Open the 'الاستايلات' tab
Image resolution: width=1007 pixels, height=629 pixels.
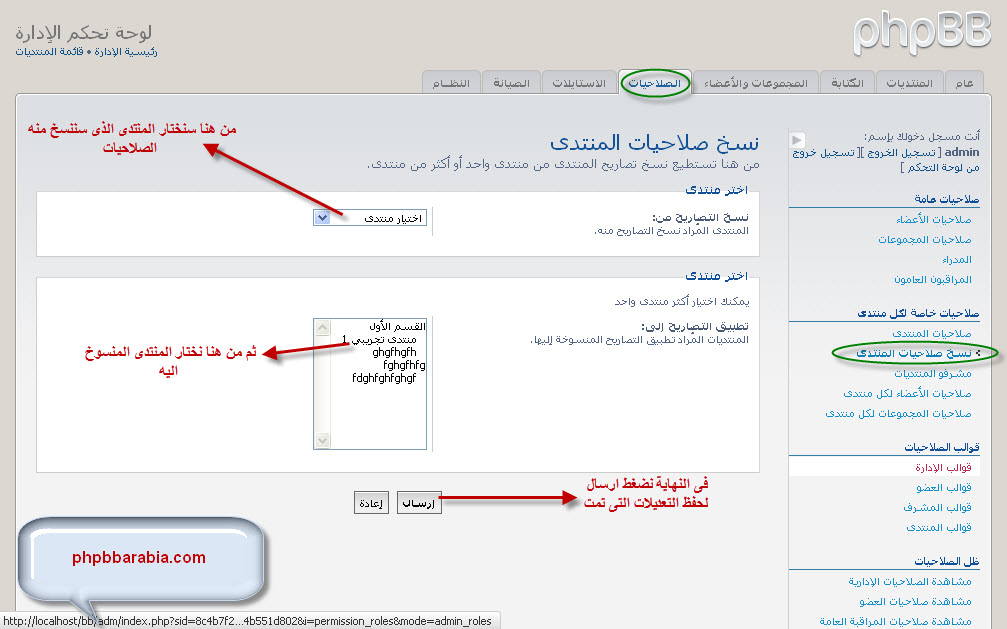(x=579, y=83)
